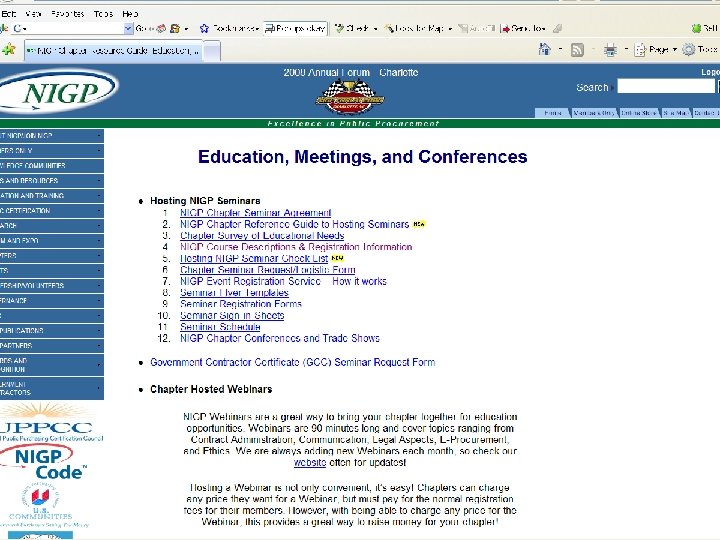Click the pencil icon at Google toolbar end
The image size is (720, 540).
point(557,28)
